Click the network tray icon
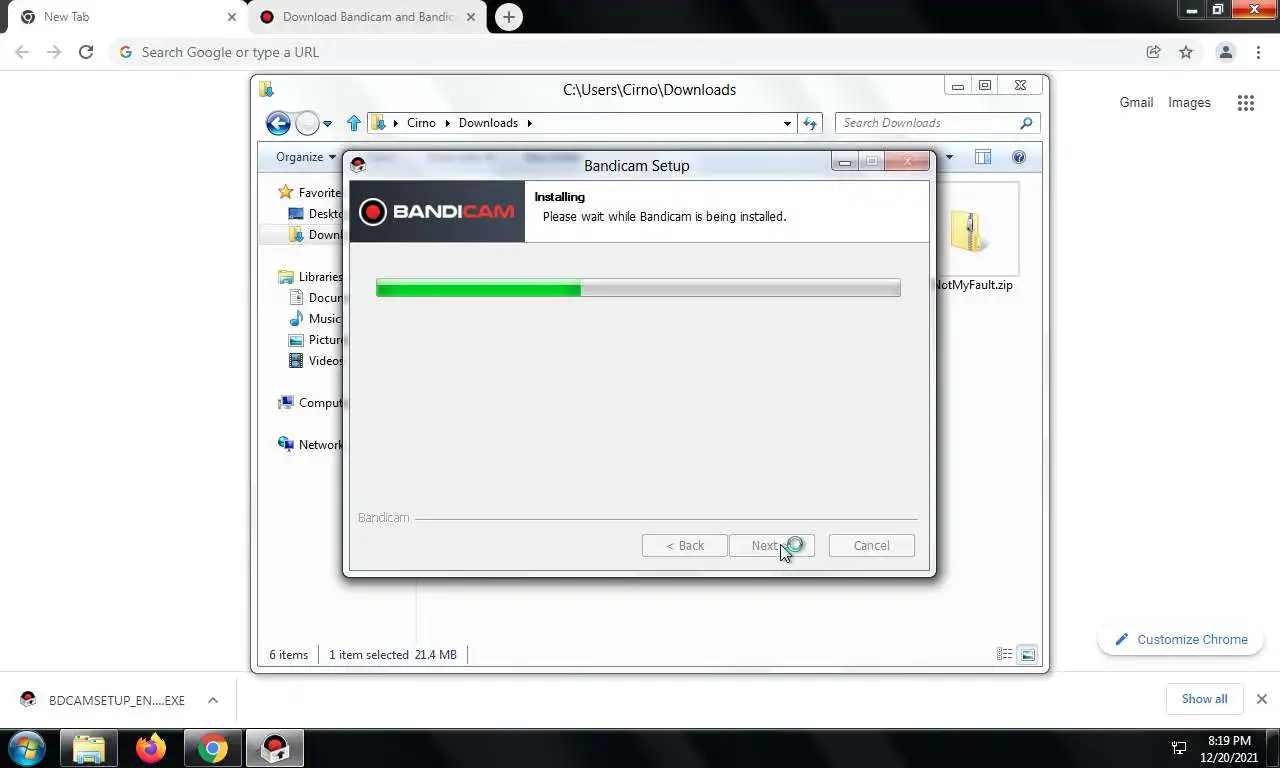This screenshot has height=768, width=1280. [x=1179, y=748]
